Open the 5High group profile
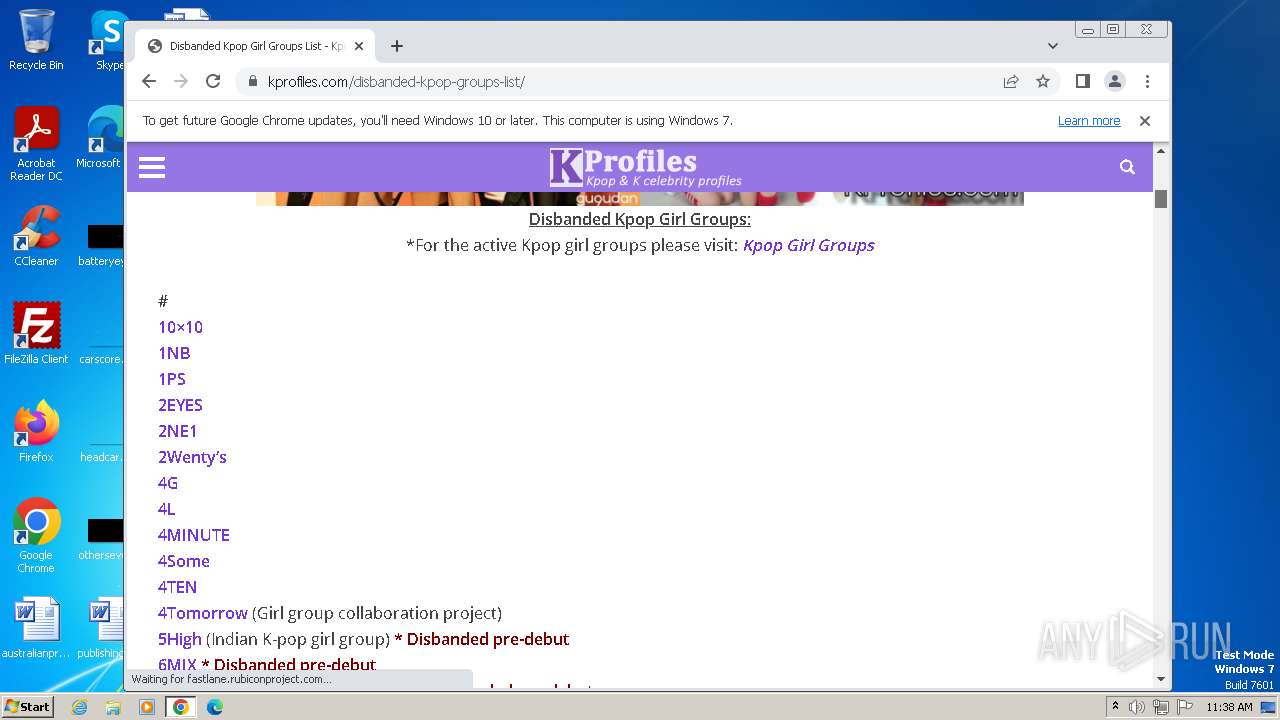The height and width of the screenshot is (720, 1280). click(180, 639)
